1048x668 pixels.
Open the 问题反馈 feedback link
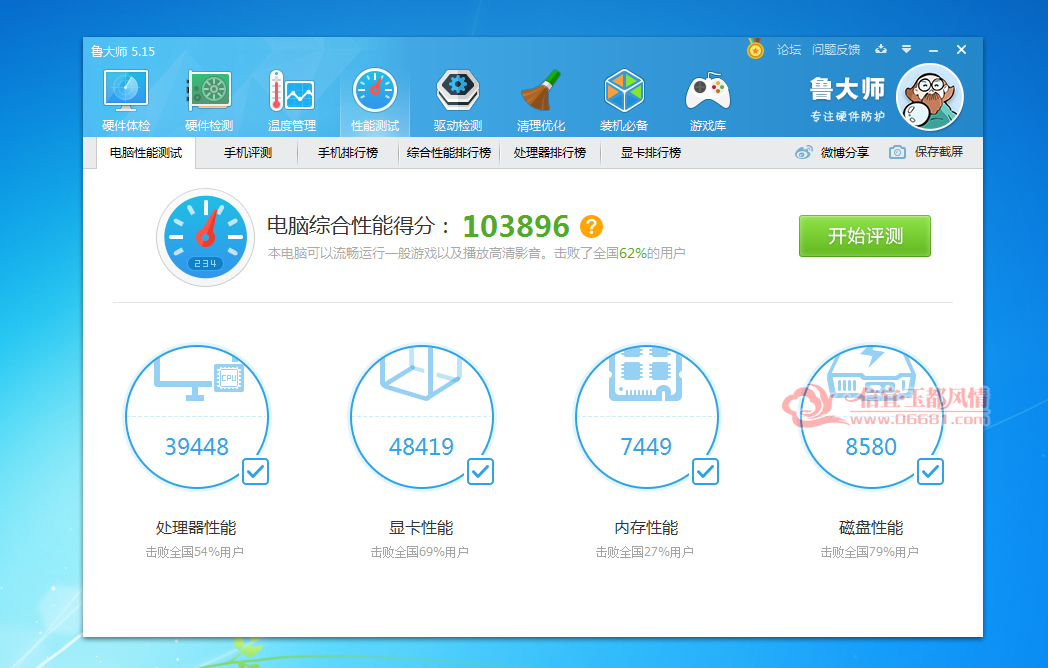(836, 49)
